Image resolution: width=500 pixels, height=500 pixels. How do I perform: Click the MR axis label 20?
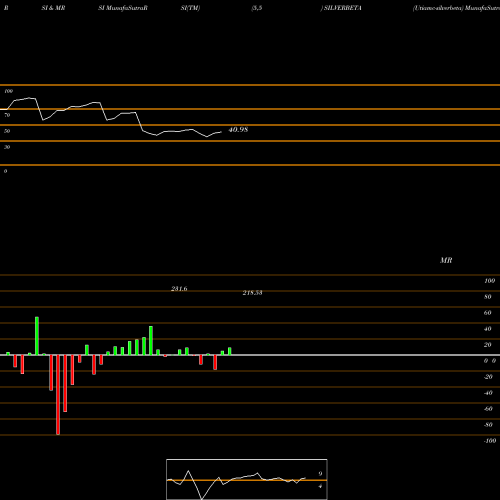(487, 345)
